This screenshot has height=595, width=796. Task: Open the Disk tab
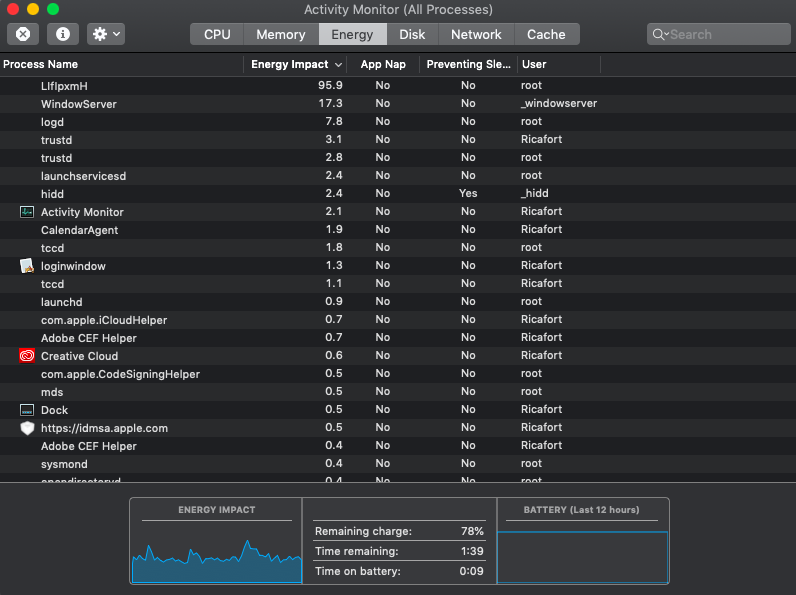412,34
